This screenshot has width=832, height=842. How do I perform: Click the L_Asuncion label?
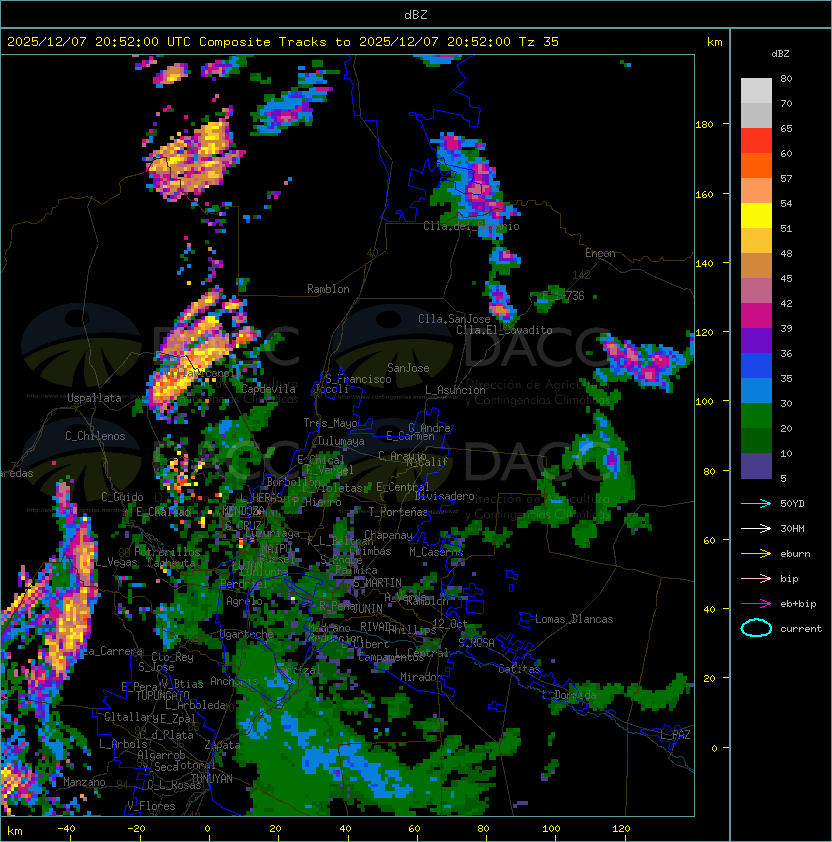tap(455, 390)
